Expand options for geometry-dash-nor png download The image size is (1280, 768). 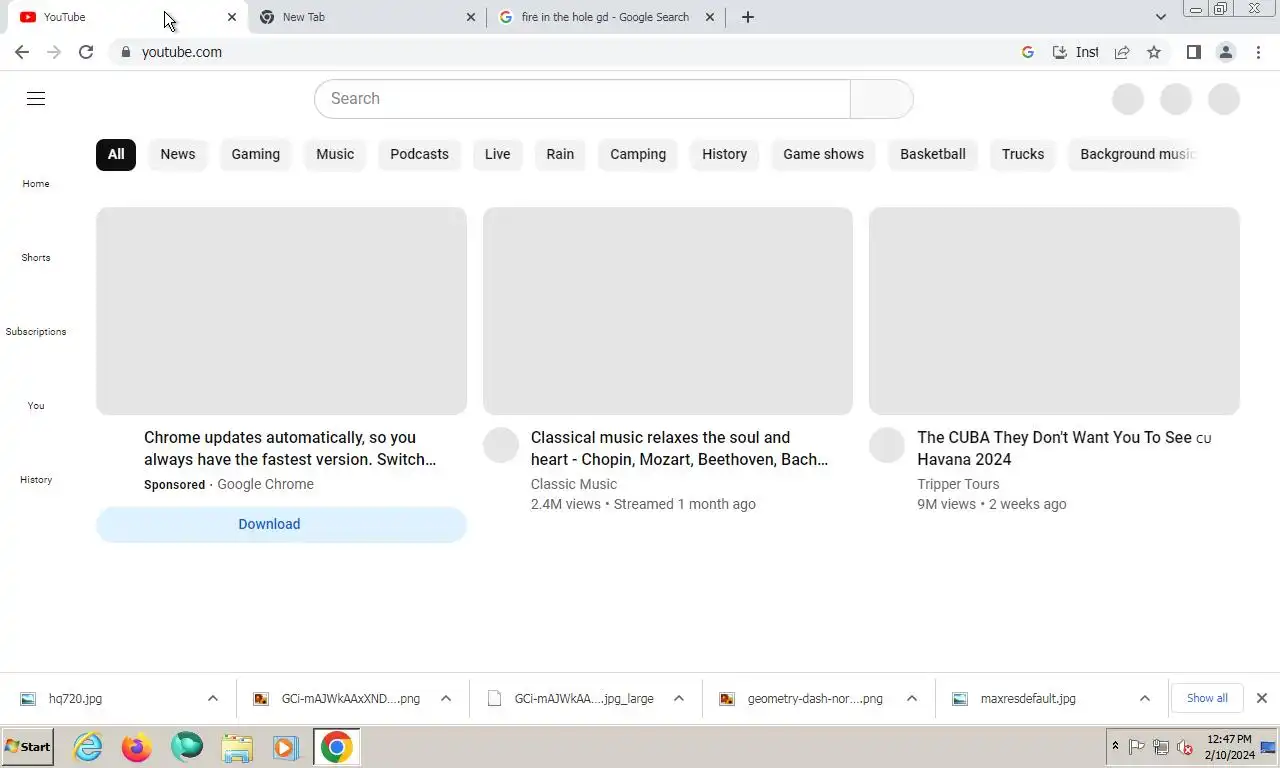coord(912,699)
